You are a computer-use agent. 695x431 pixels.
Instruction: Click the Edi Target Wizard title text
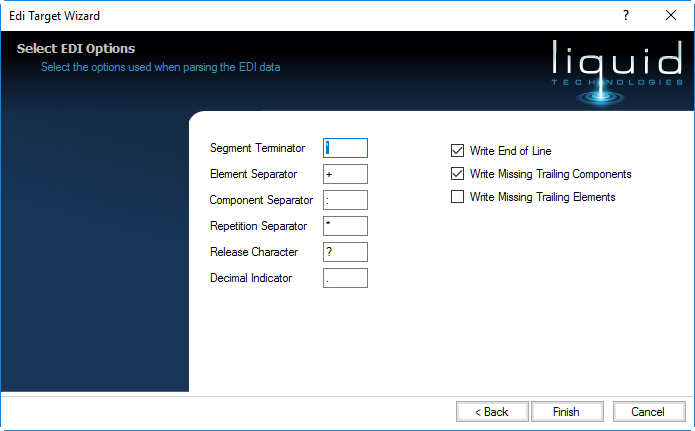[54, 16]
